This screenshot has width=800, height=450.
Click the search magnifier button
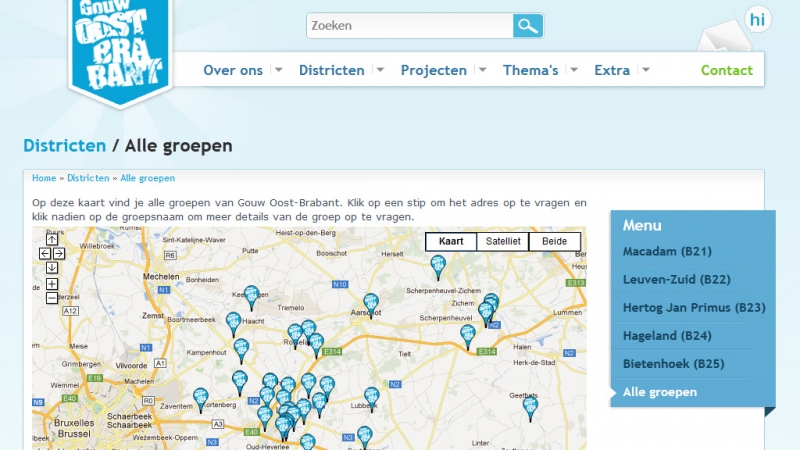tap(528, 26)
